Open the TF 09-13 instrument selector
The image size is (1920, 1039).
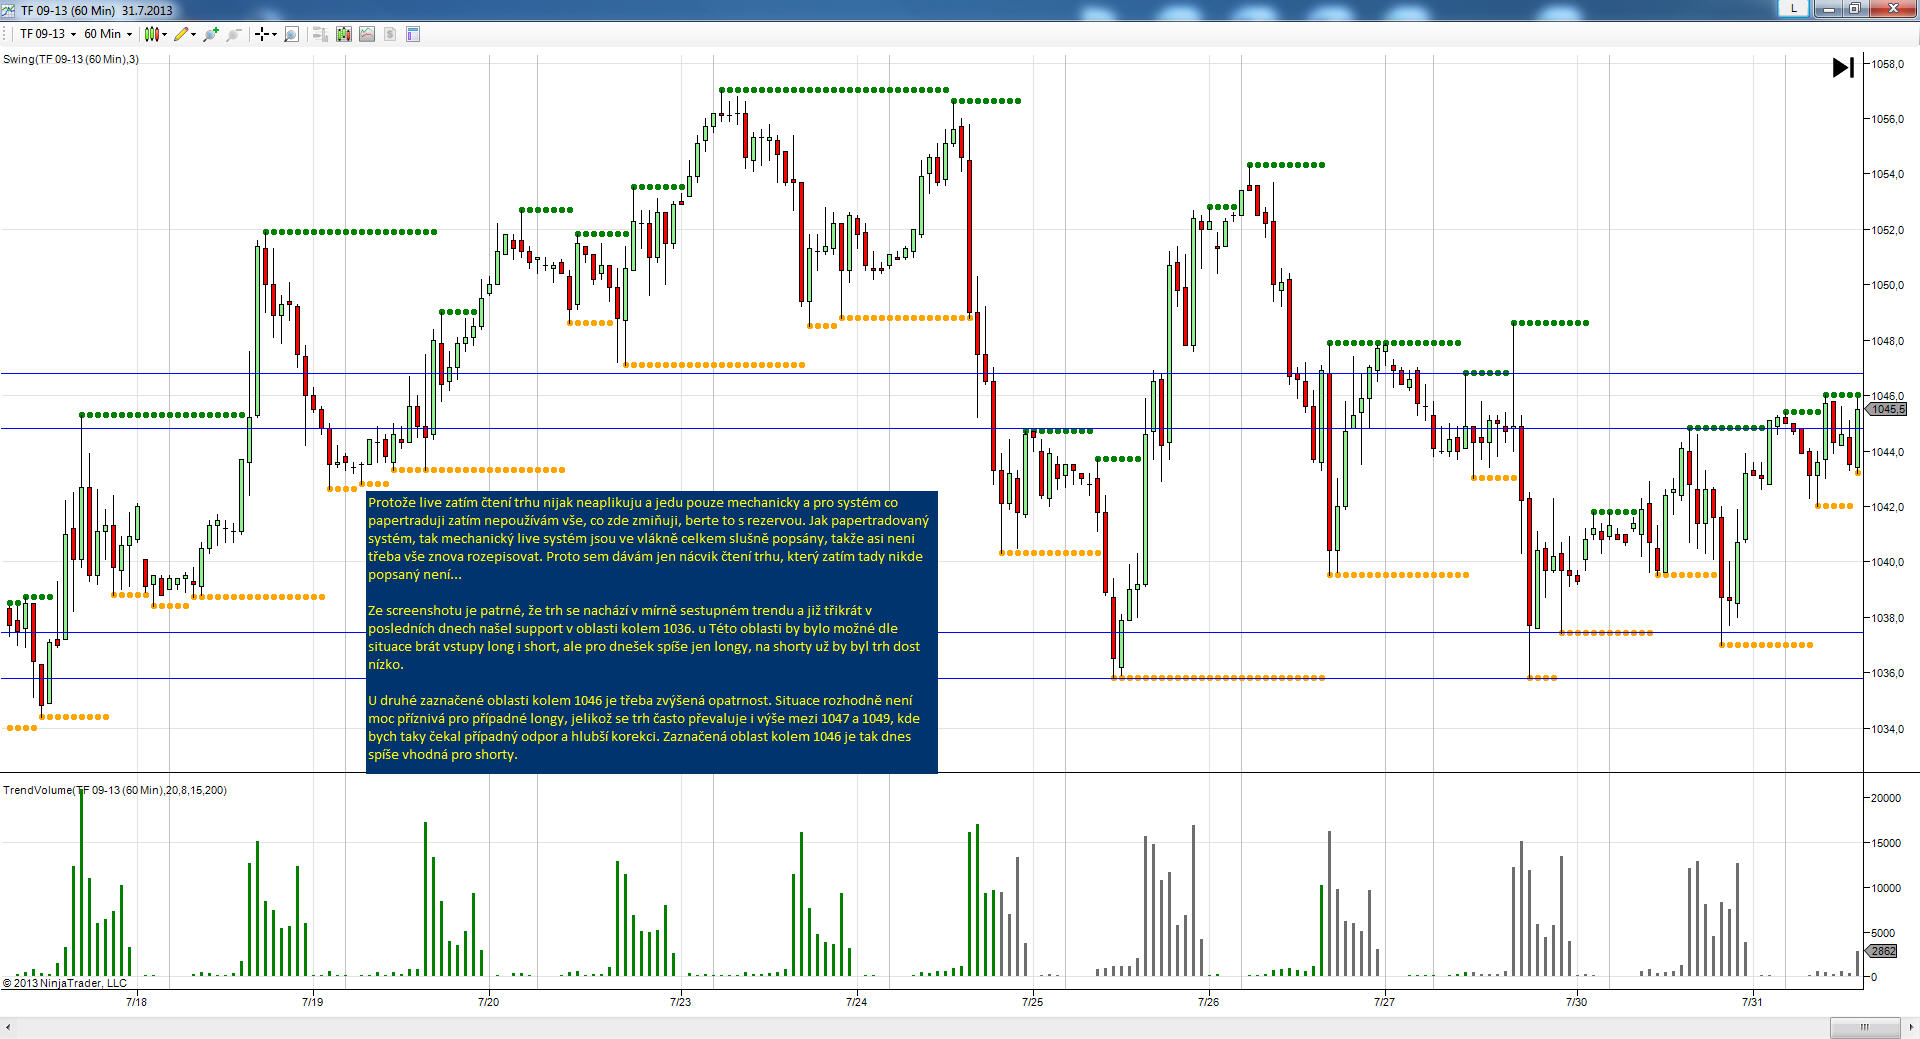pos(48,34)
